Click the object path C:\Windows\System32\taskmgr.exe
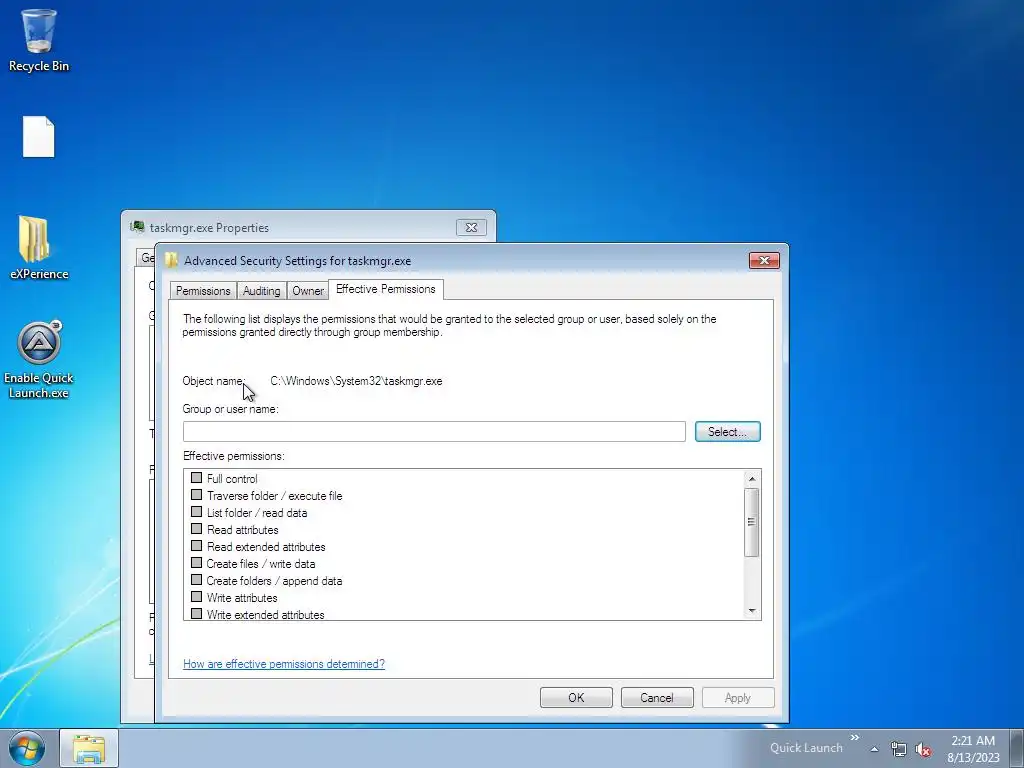The height and width of the screenshot is (768, 1024). [x=356, y=381]
